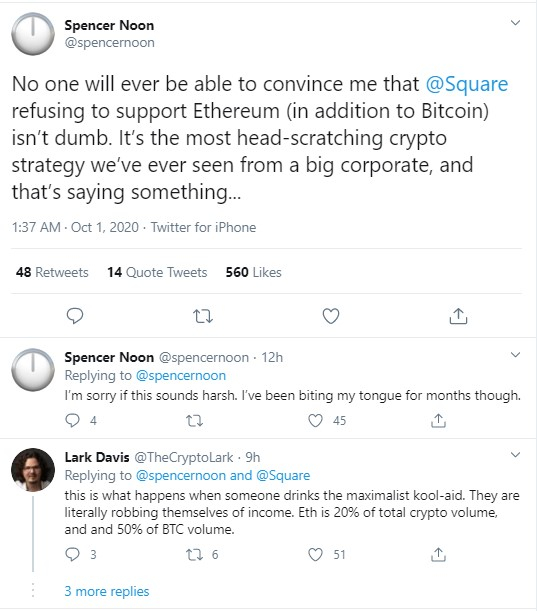The width and height of the screenshot is (537, 611).
Task: Open options chevron on Lark Davis's tweet
Action: click(515, 455)
